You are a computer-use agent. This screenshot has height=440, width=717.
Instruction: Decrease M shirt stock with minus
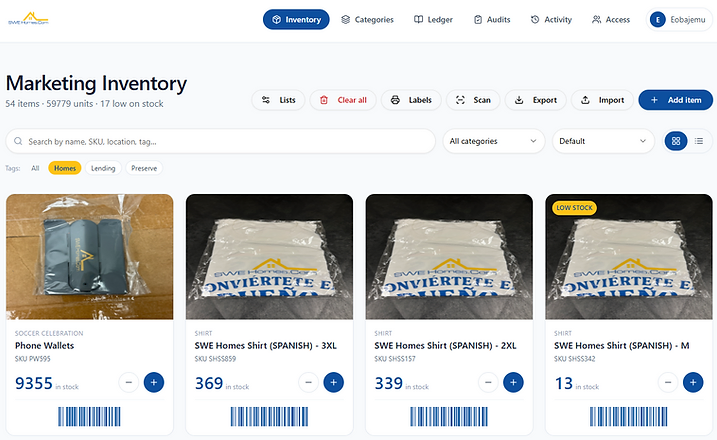coord(668,382)
